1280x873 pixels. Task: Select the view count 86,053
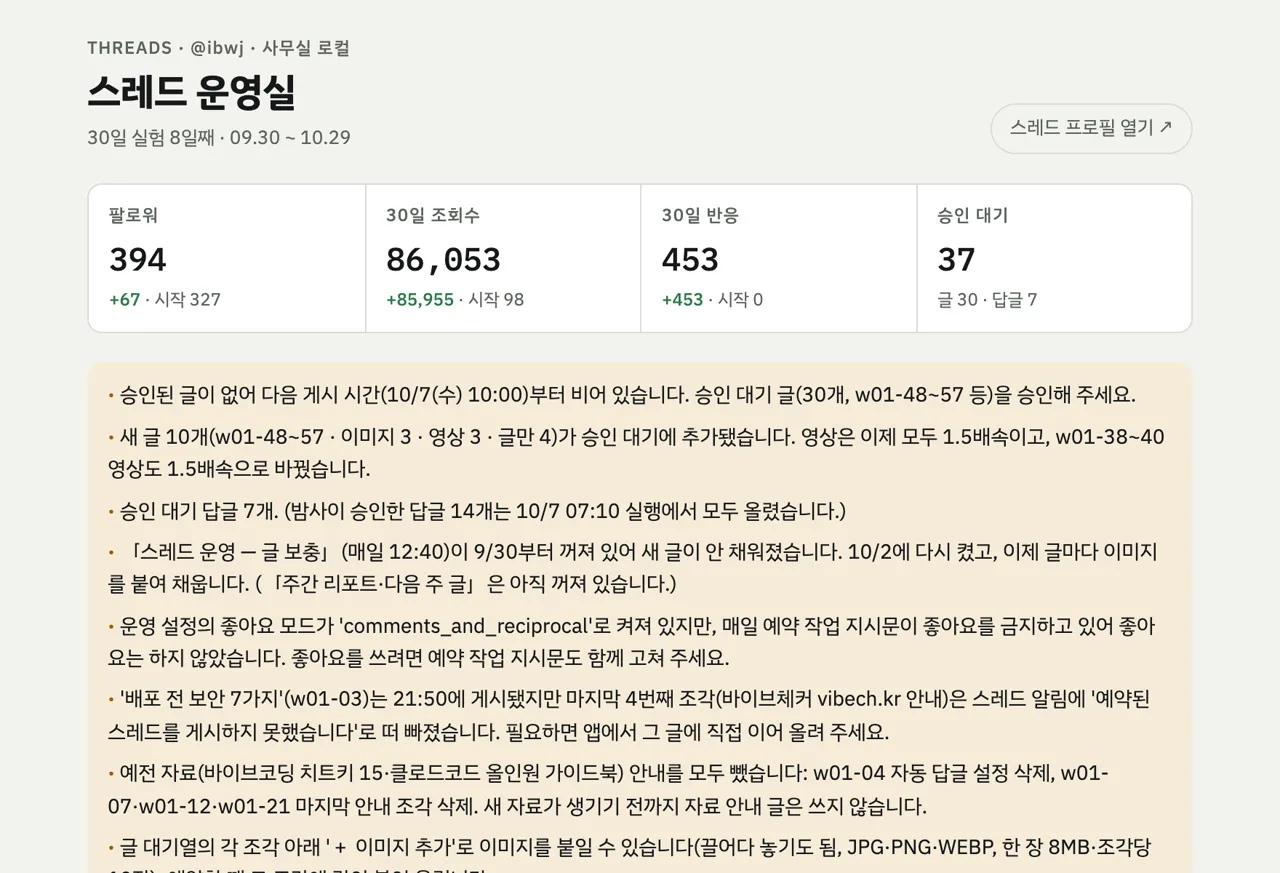tap(443, 260)
